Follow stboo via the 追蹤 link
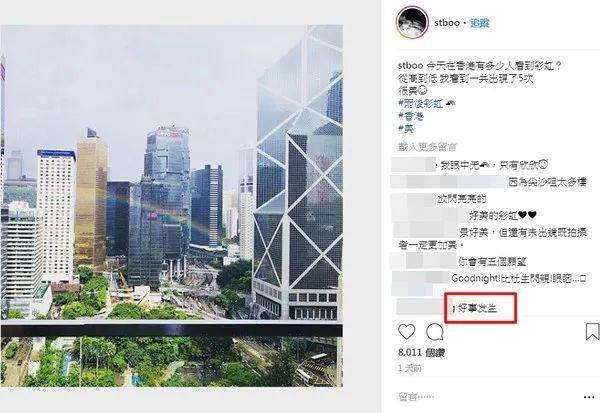Image resolution: width=600 pixels, height=413 pixels. 479,23
